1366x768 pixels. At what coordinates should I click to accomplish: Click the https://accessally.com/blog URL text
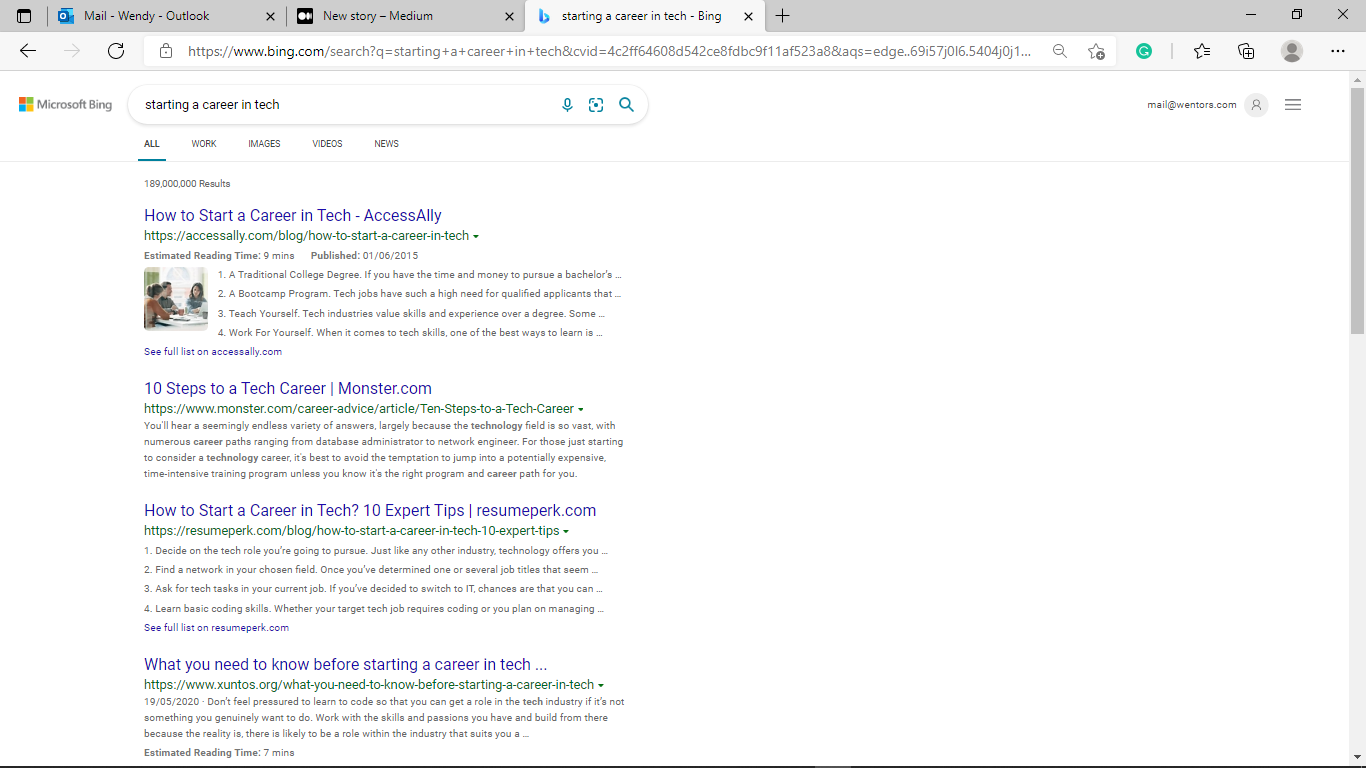pos(306,236)
